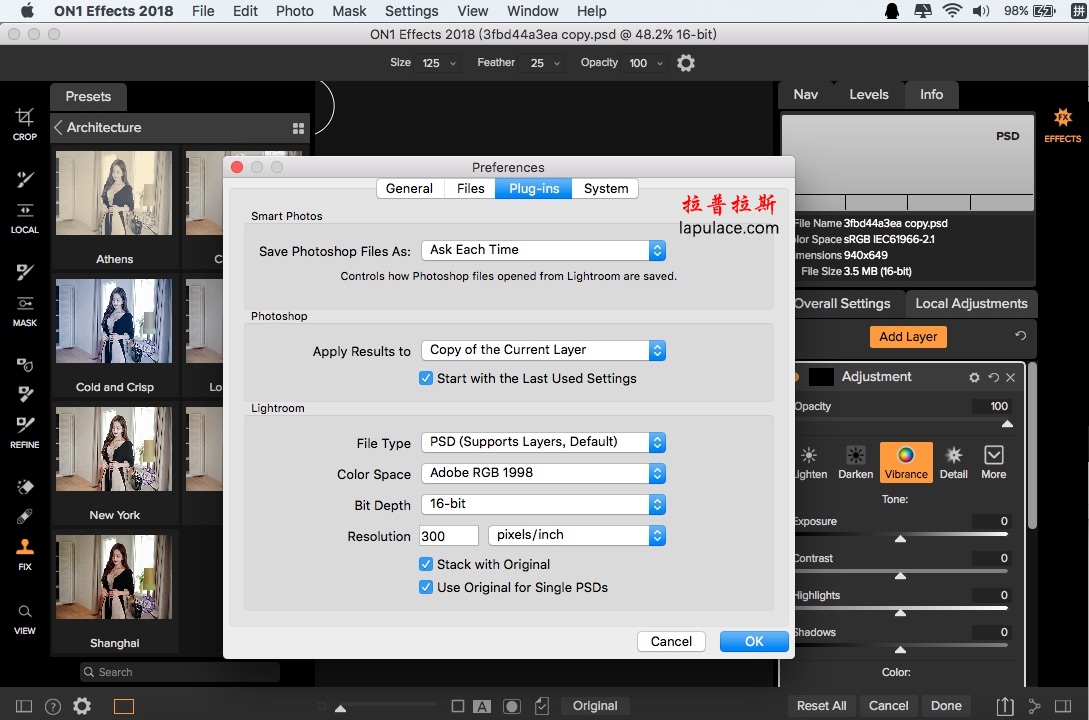Switch to the General preferences tab

tap(410, 189)
